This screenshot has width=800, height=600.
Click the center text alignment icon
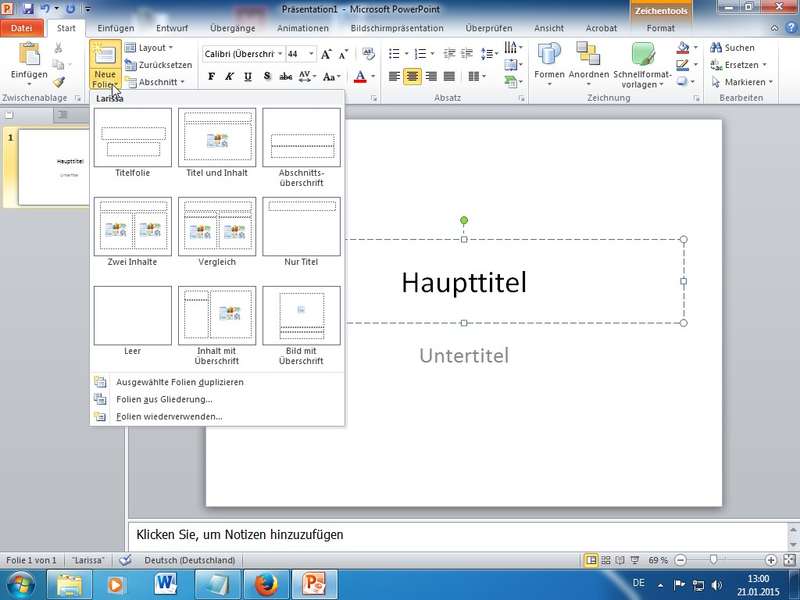413,76
